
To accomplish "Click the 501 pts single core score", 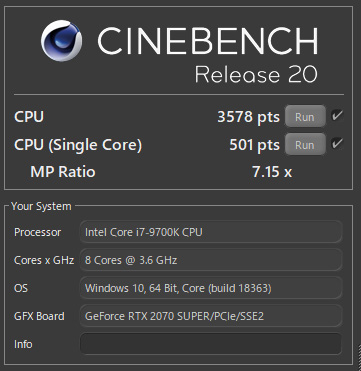I will (x=254, y=145).
